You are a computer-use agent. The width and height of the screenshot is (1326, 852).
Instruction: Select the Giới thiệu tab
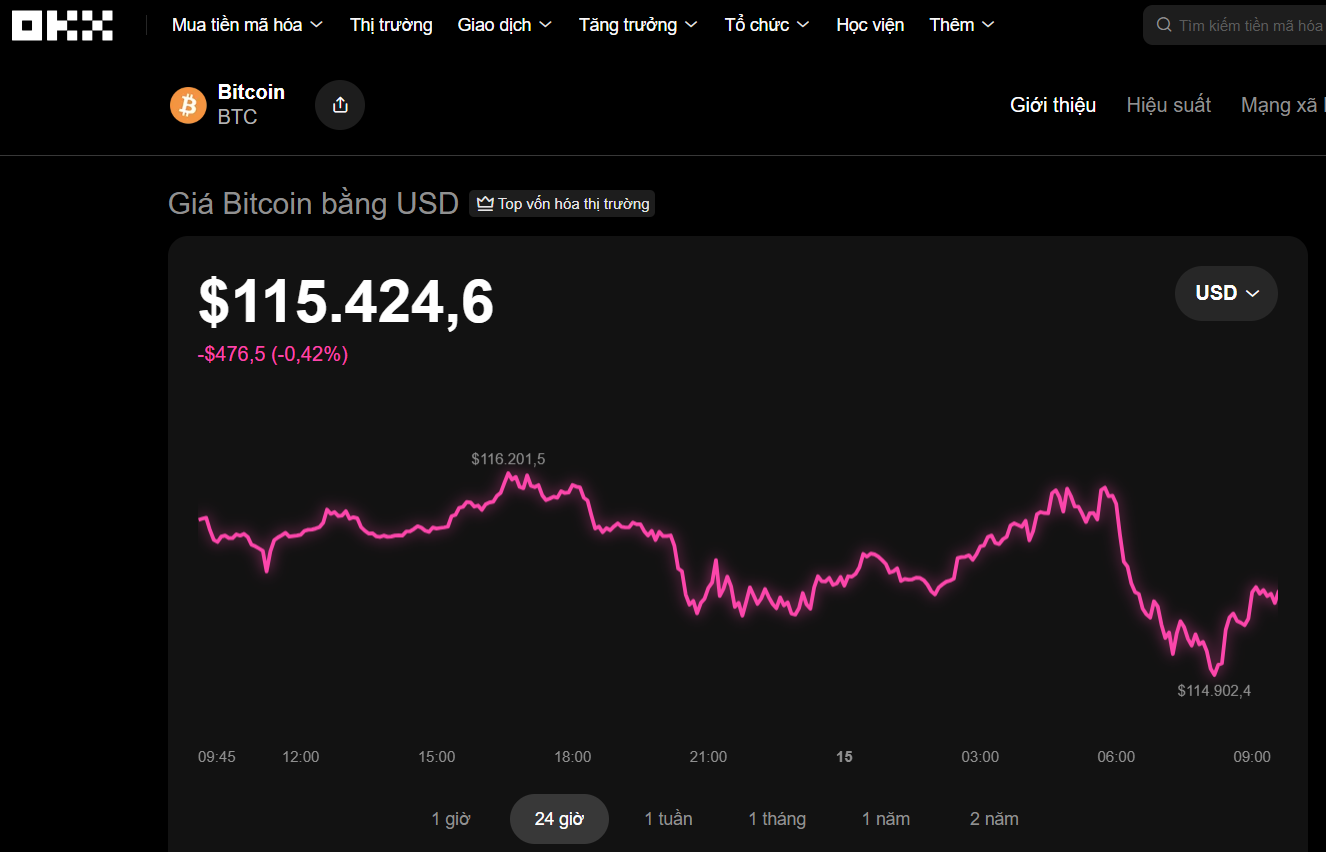[x=1053, y=105]
